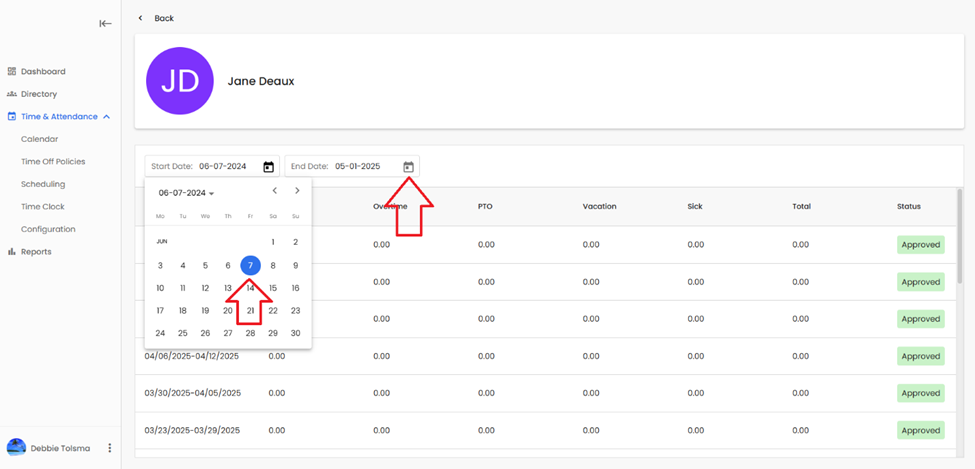Open Time Clock from the sidebar
Image resolution: width=975 pixels, height=469 pixels.
[43, 207]
